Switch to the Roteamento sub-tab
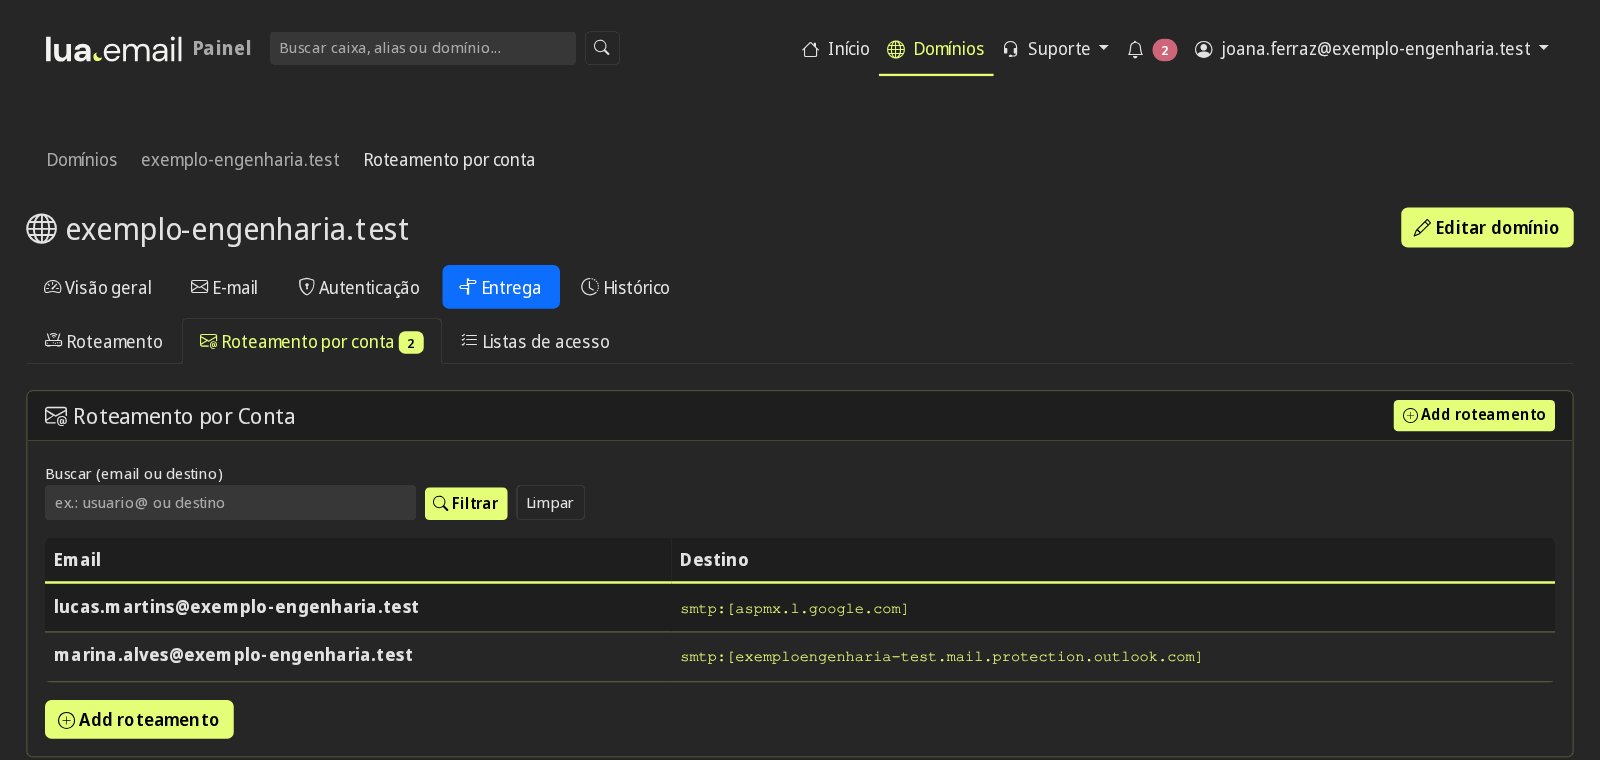 point(104,342)
